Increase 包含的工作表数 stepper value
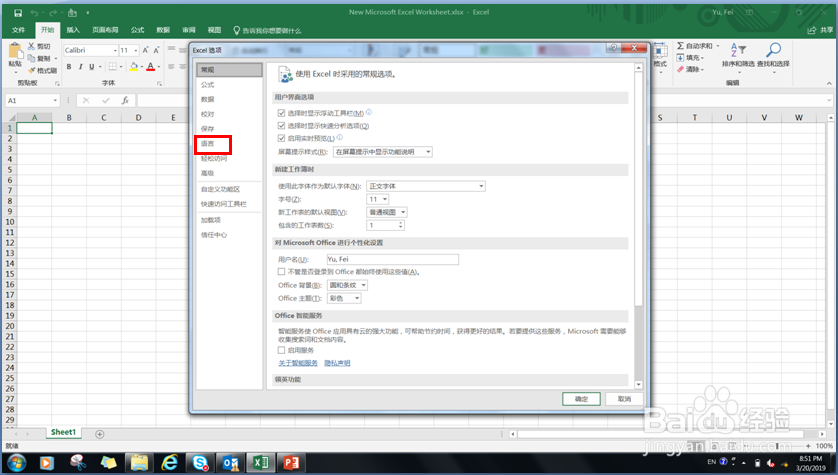 click(400, 223)
